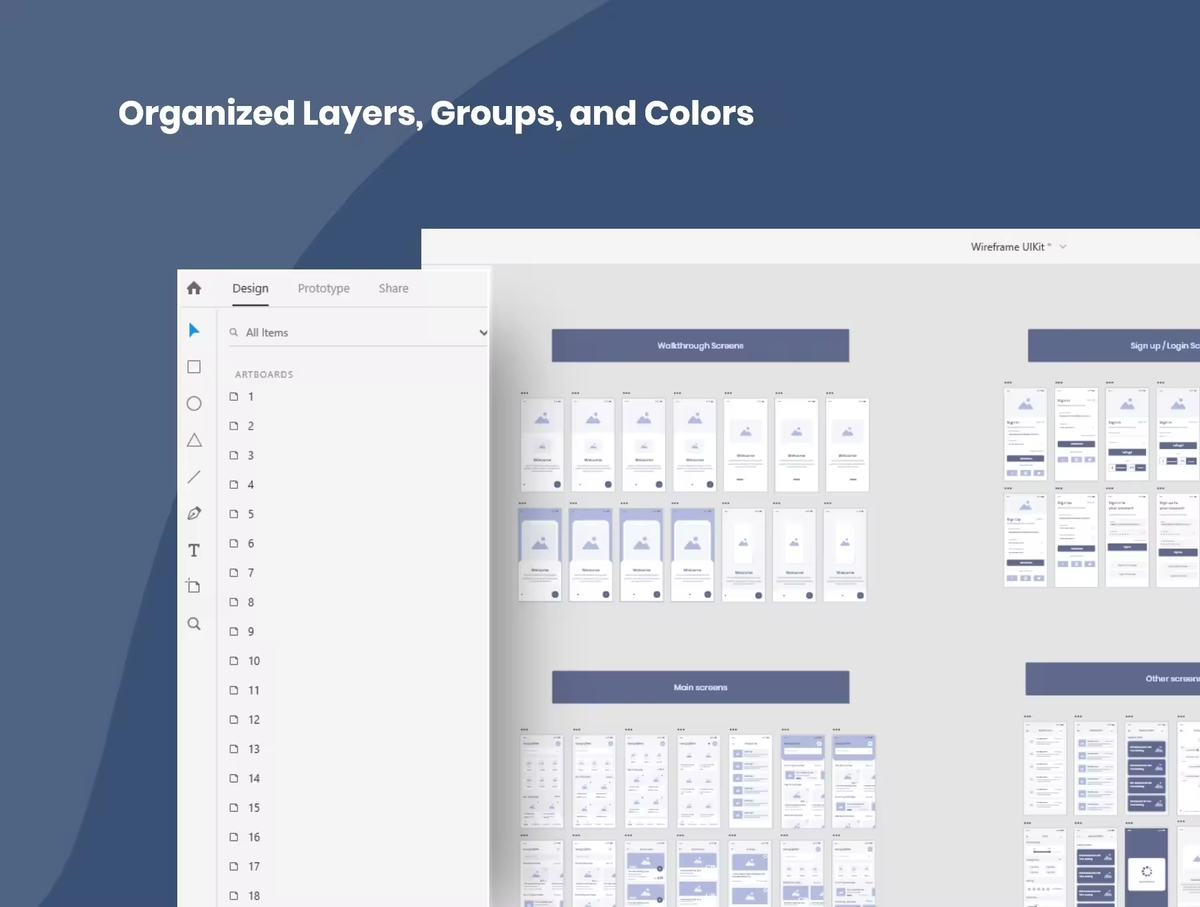Open the Share tab

coord(393,288)
